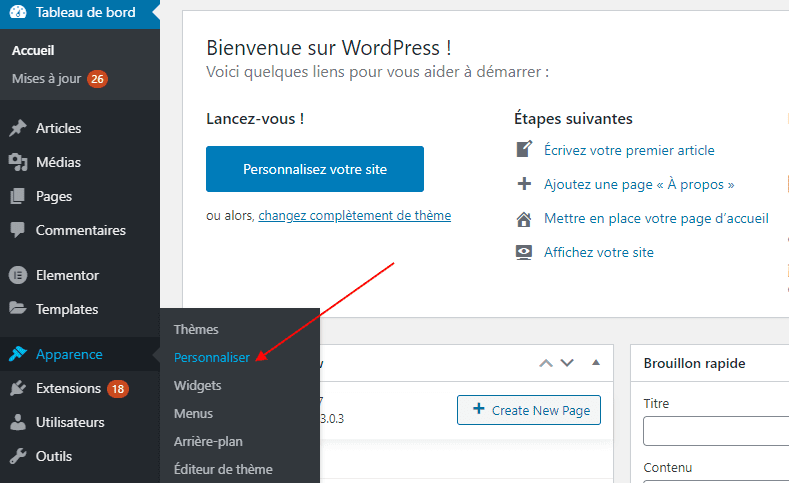
Task: Choose Widgets in the Apparence submenu
Action: point(198,385)
